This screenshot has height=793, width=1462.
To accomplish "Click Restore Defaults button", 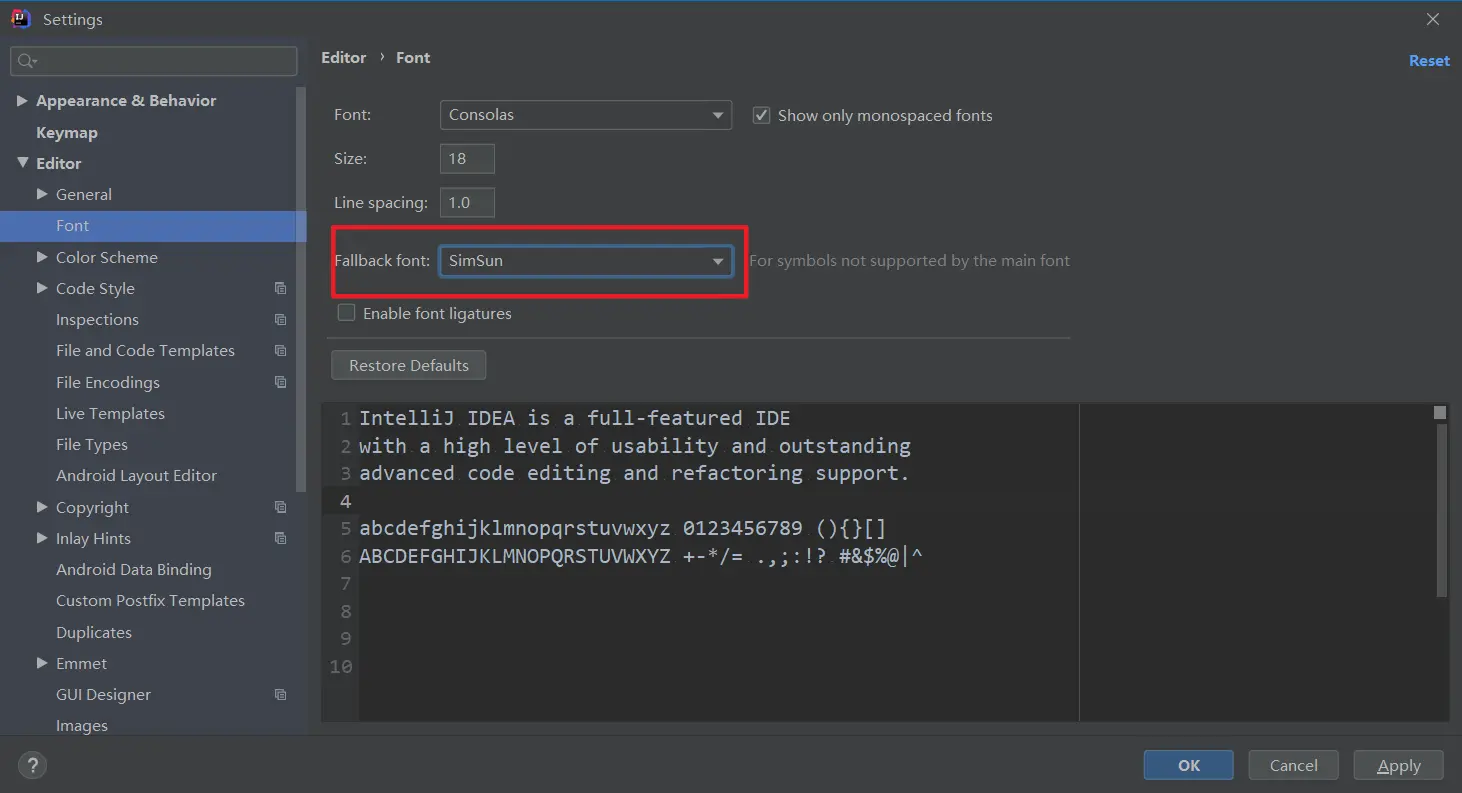I will tap(408, 365).
